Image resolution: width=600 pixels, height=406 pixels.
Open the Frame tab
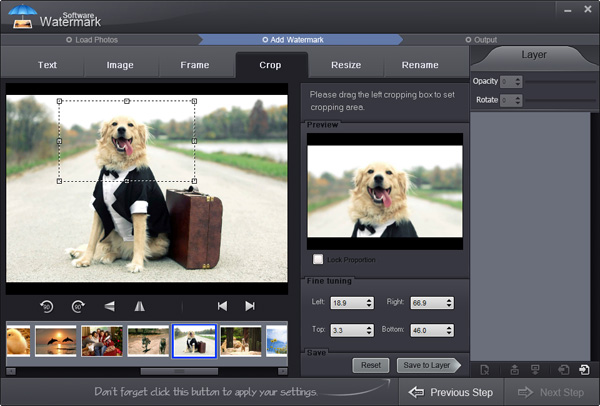point(195,65)
